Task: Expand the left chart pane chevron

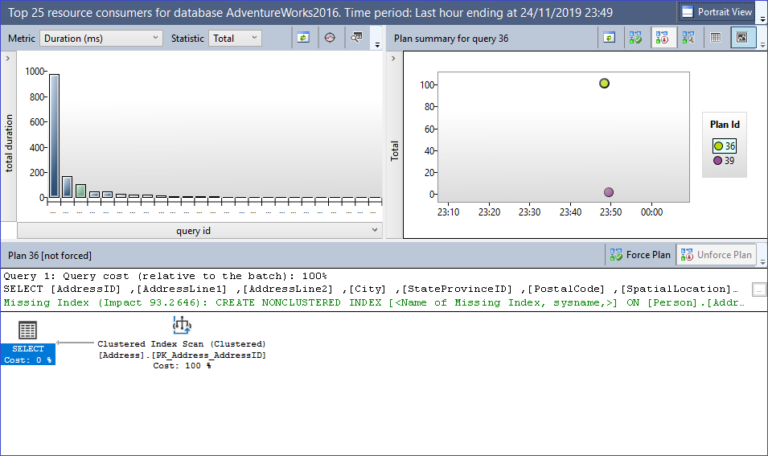Action: click(8, 58)
